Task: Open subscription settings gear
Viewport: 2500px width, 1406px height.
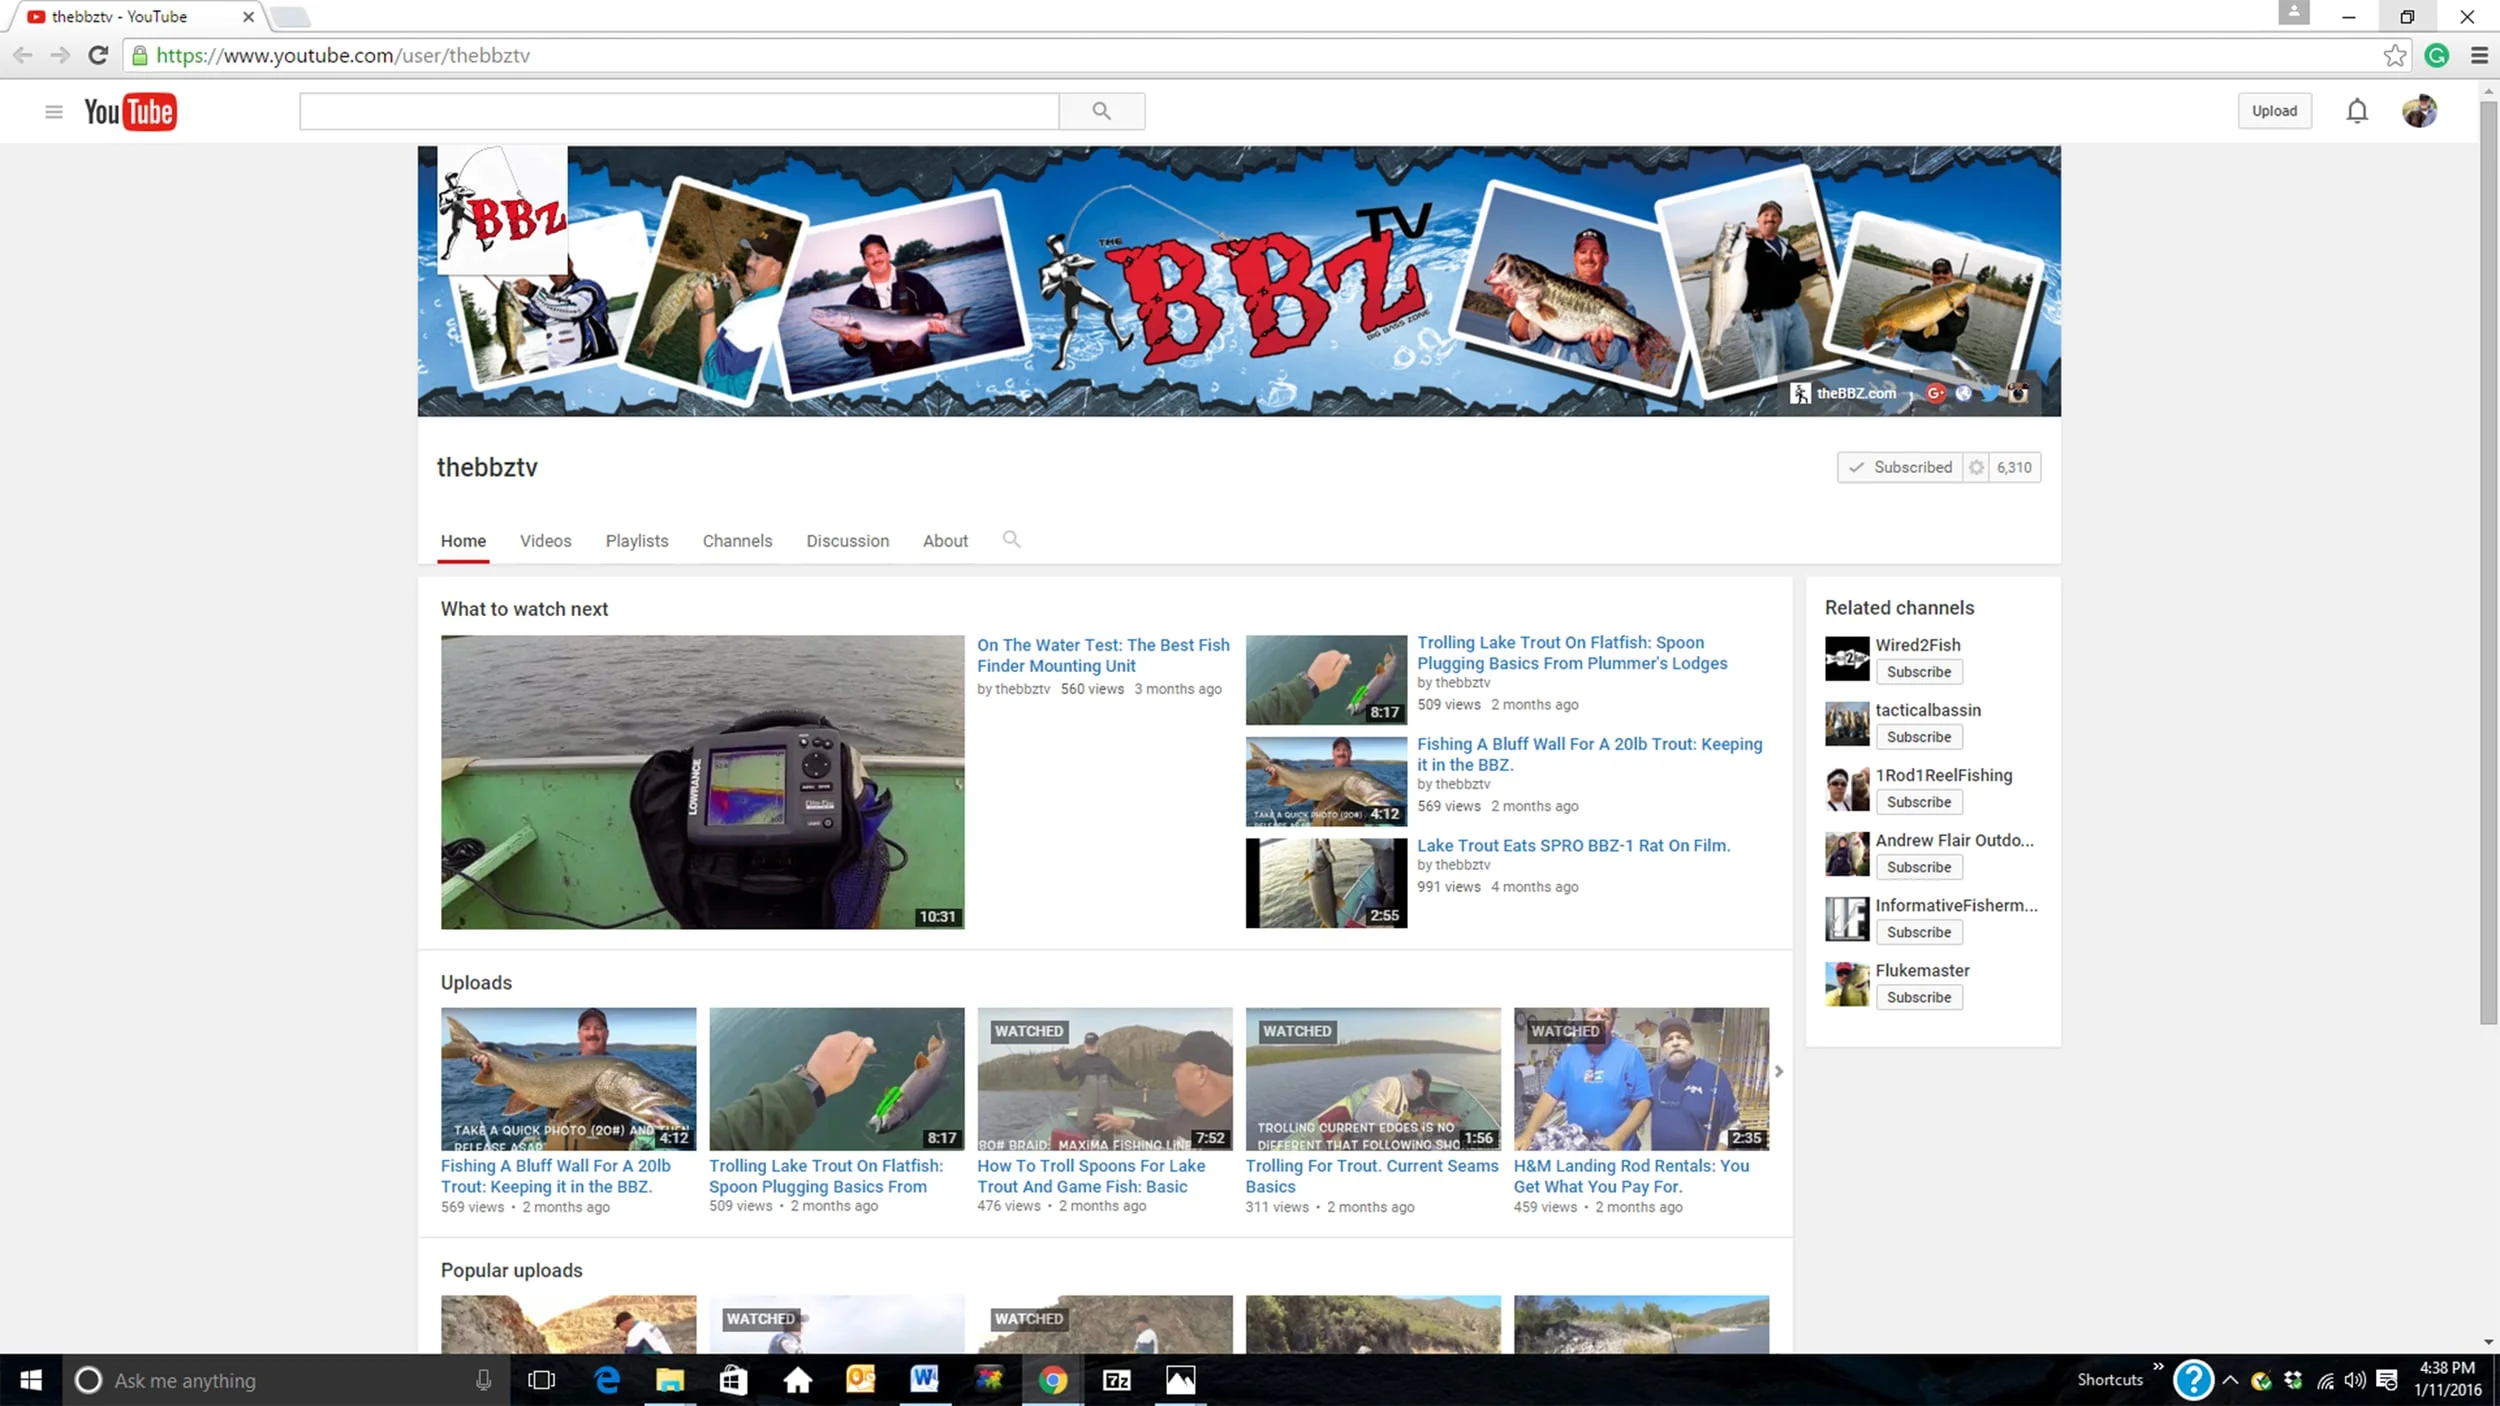Action: tap(1976, 467)
